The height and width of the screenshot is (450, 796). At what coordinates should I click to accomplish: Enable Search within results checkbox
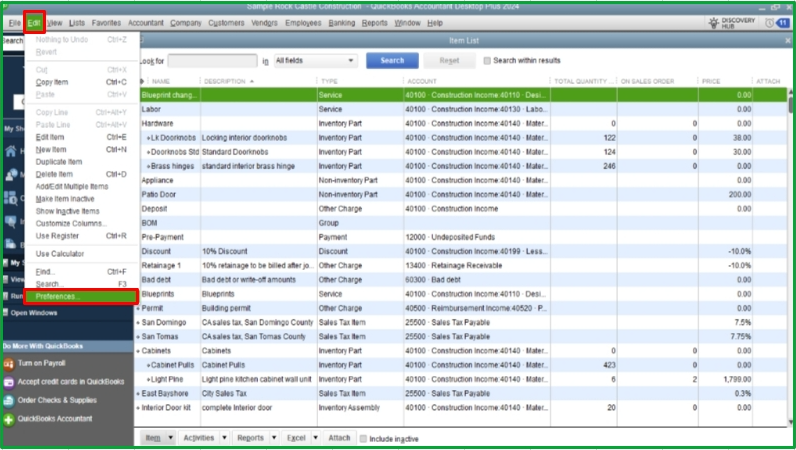point(487,60)
